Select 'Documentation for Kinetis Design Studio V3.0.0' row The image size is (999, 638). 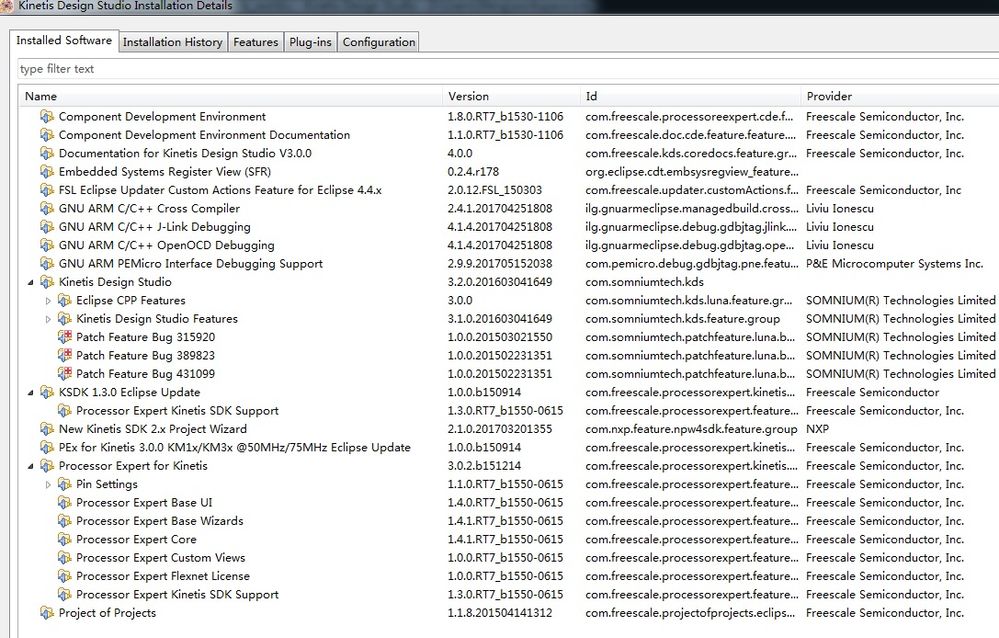(185, 154)
